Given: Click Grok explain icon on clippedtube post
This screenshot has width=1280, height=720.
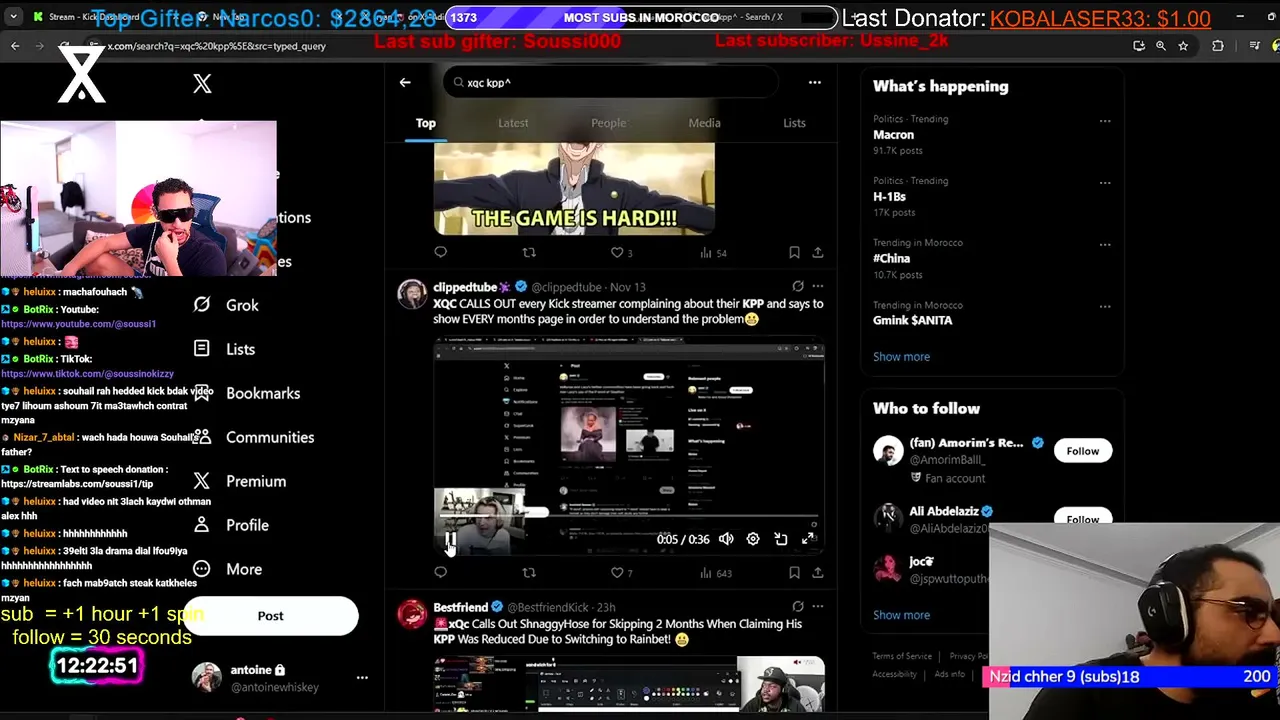Looking at the screenshot, I should (797, 287).
